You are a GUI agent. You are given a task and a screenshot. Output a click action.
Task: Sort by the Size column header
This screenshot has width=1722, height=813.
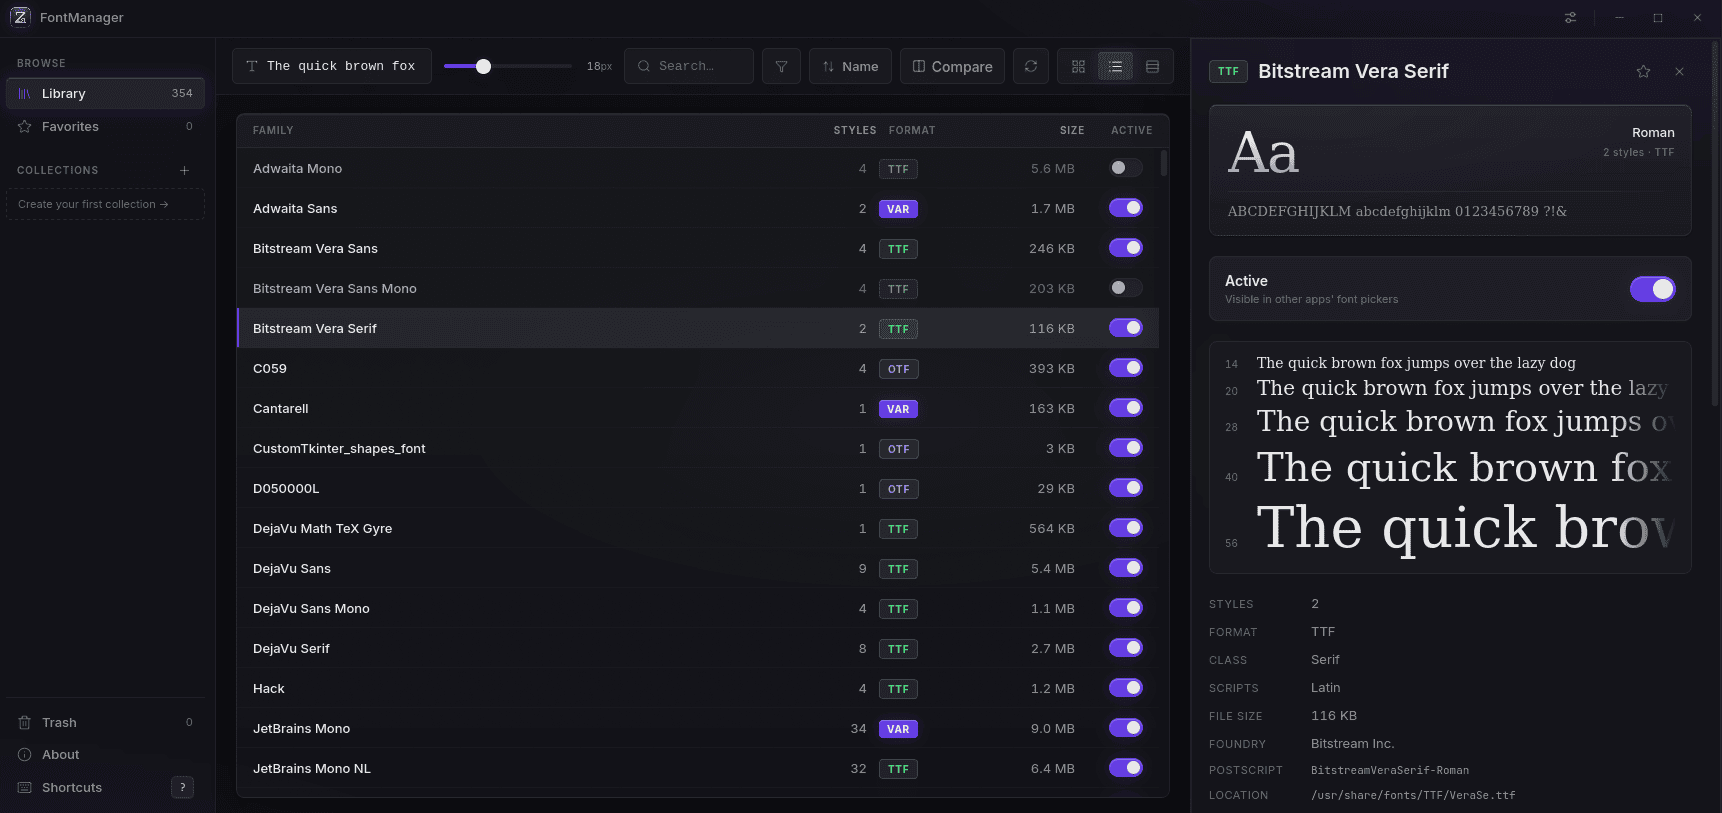tap(1072, 130)
